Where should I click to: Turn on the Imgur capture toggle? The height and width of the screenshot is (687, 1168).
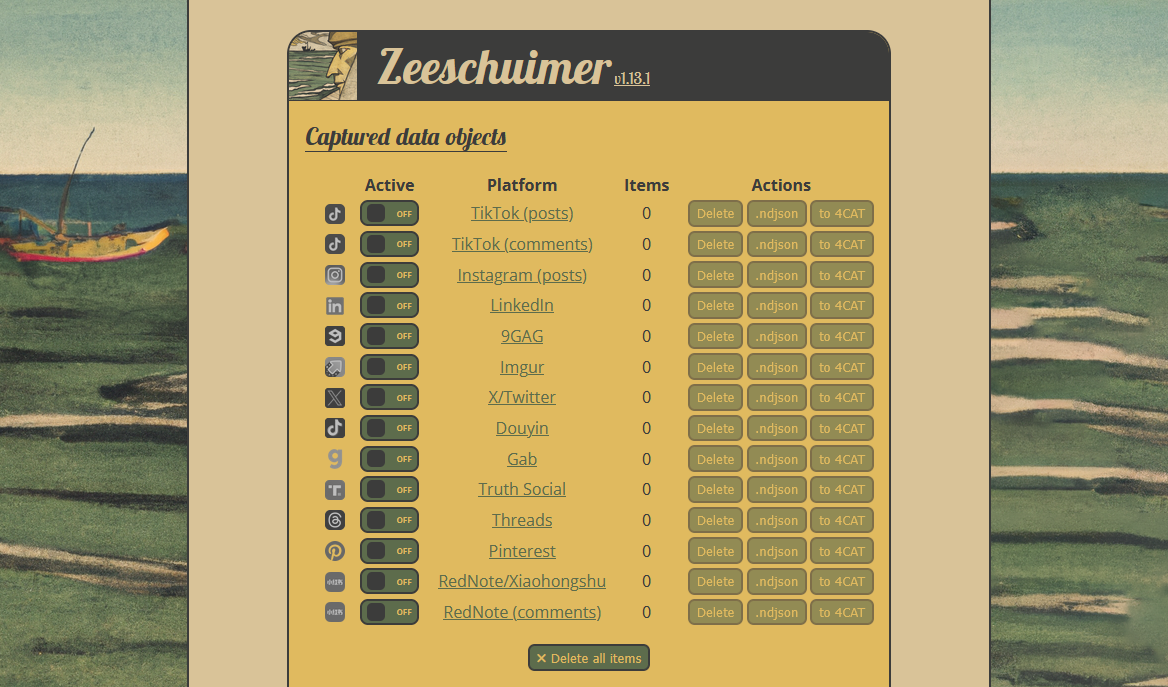pyautogui.click(x=389, y=367)
